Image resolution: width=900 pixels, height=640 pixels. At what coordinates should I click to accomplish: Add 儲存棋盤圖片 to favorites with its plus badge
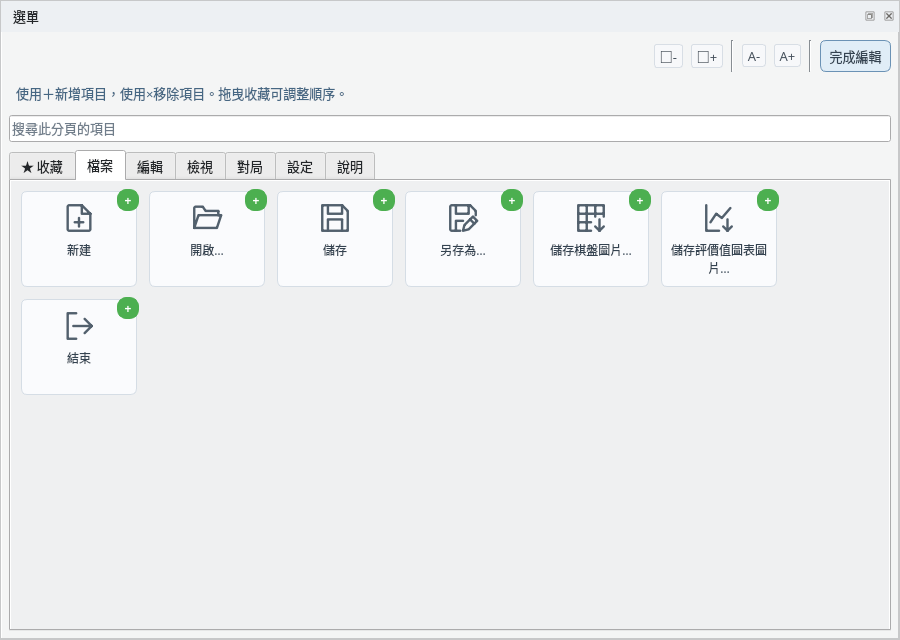[x=640, y=200]
